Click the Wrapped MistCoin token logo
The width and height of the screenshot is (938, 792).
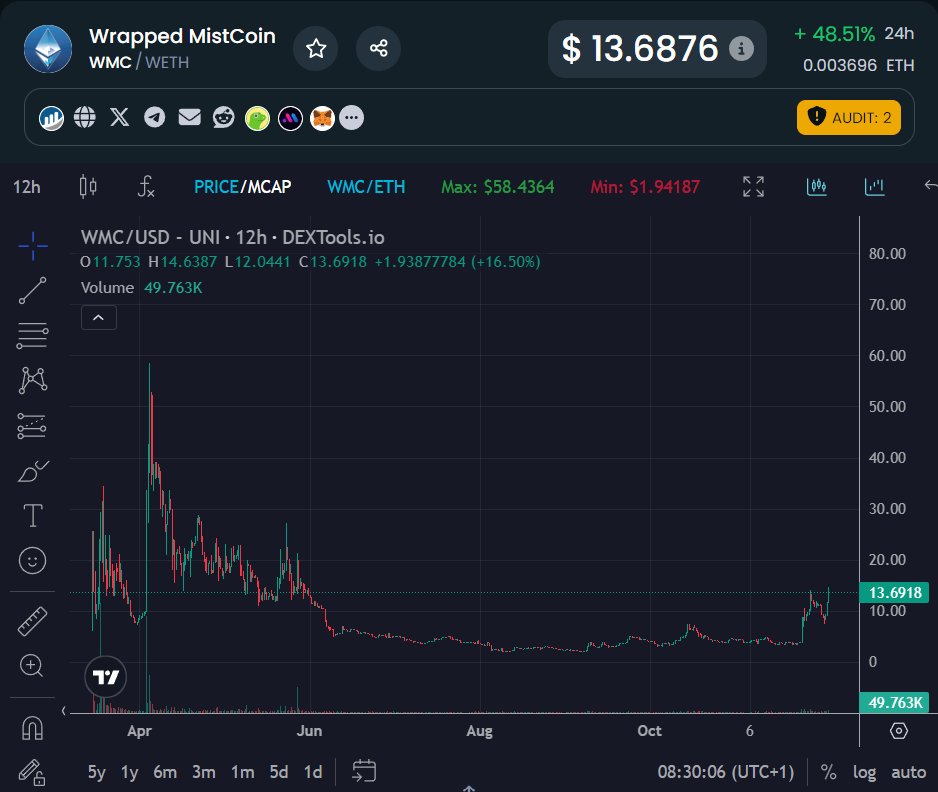tap(48, 49)
